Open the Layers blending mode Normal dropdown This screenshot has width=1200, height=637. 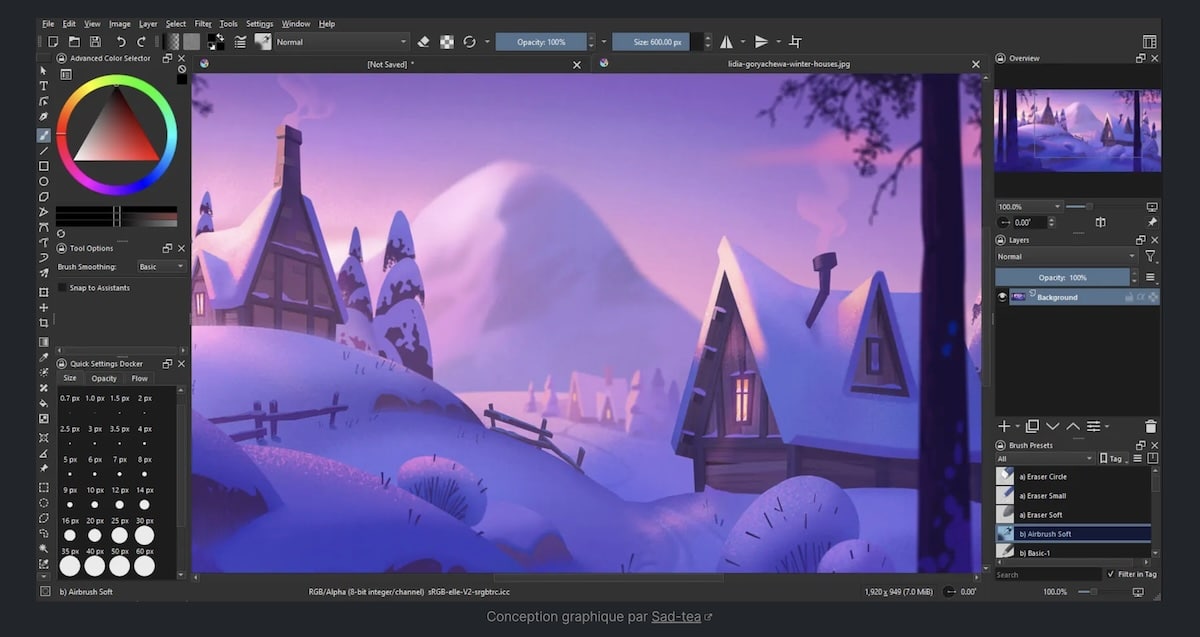1067,257
